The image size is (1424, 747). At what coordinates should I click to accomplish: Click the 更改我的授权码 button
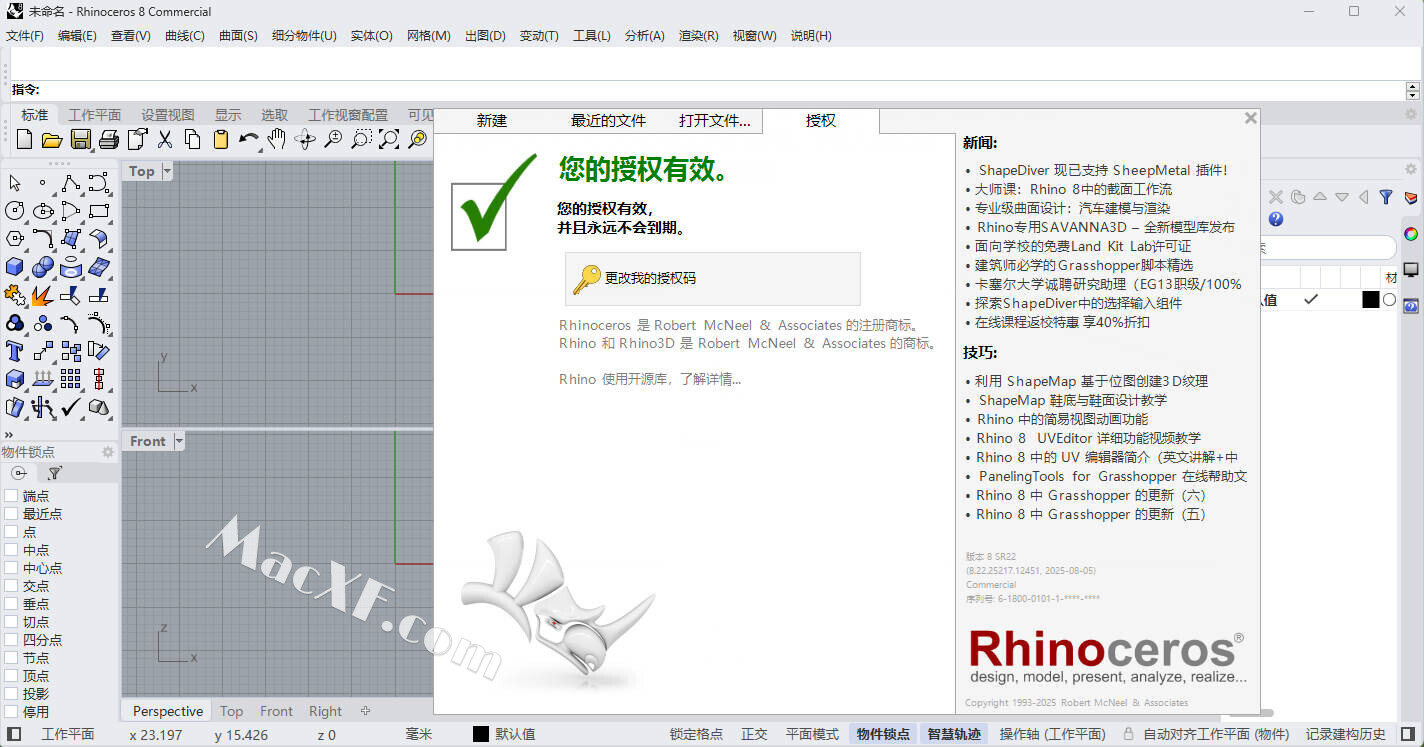tap(713, 278)
